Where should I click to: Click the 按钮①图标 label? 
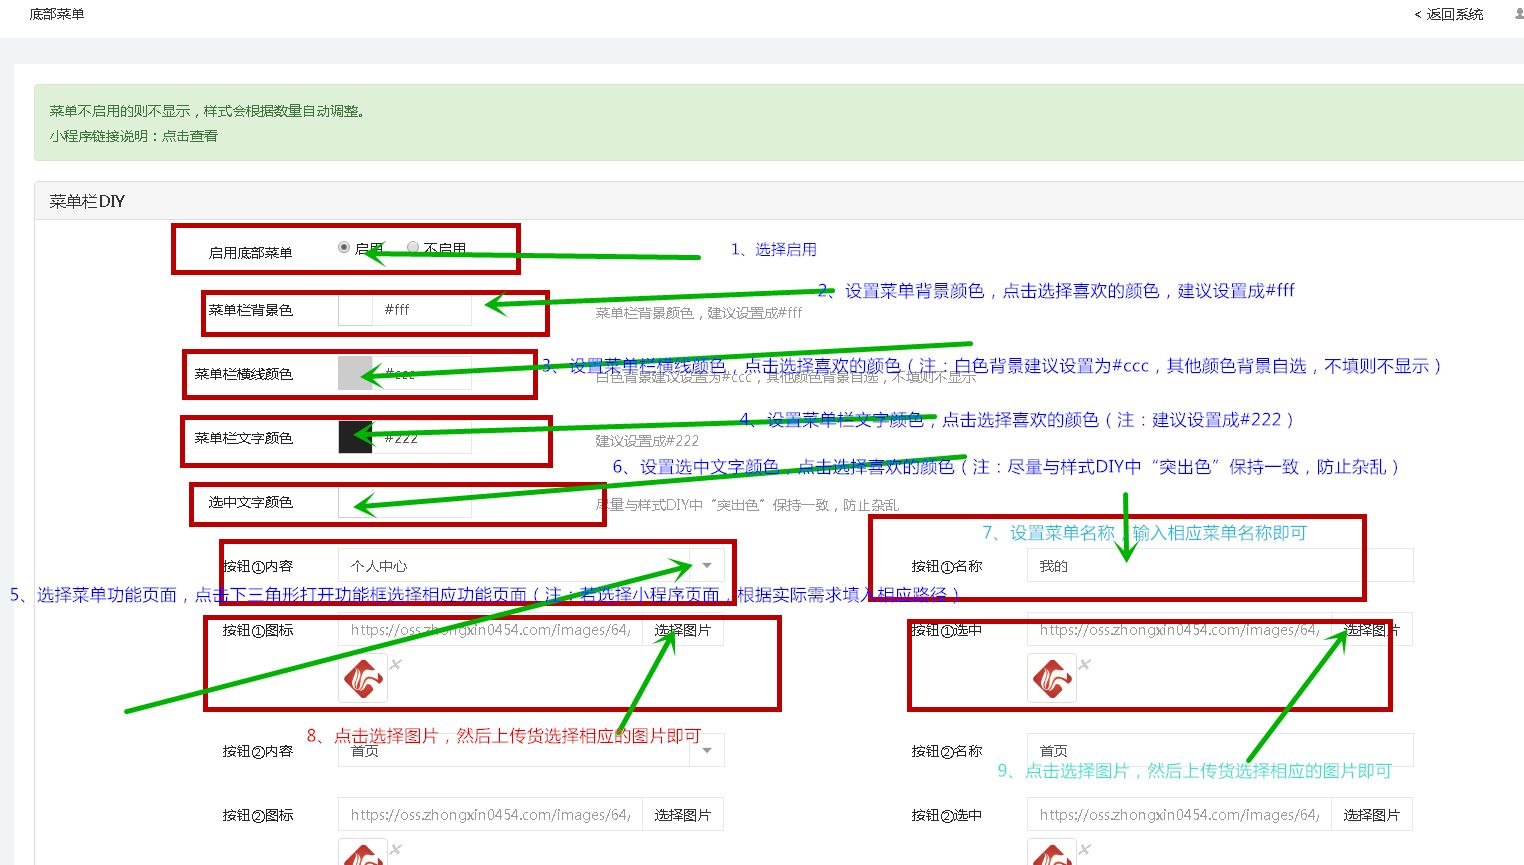click(258, 630)
